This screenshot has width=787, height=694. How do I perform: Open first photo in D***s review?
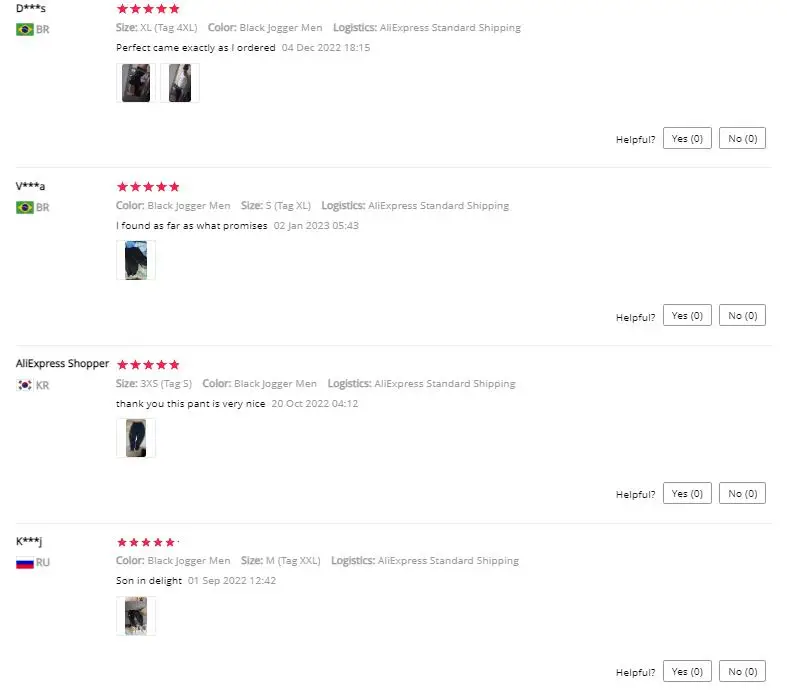(136, 83)
